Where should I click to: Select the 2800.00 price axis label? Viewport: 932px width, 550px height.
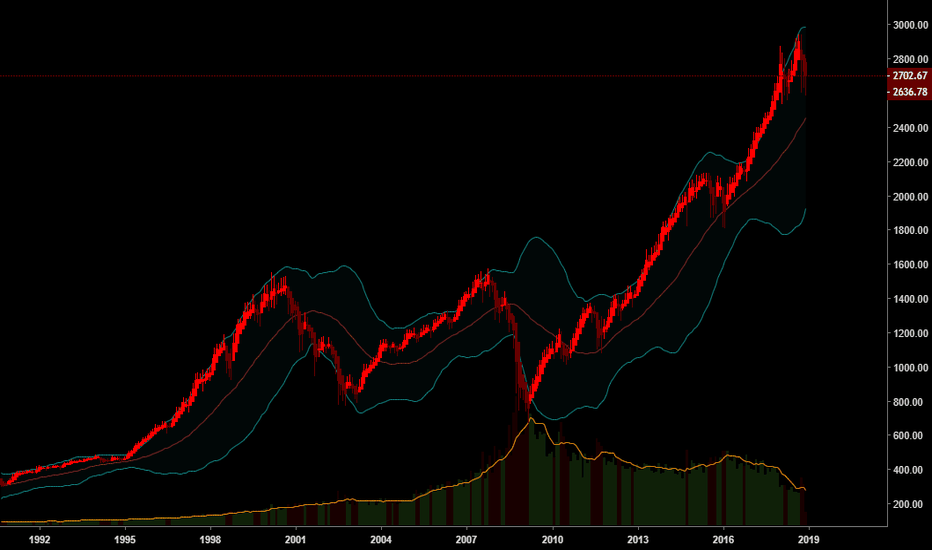pos(910,59)
